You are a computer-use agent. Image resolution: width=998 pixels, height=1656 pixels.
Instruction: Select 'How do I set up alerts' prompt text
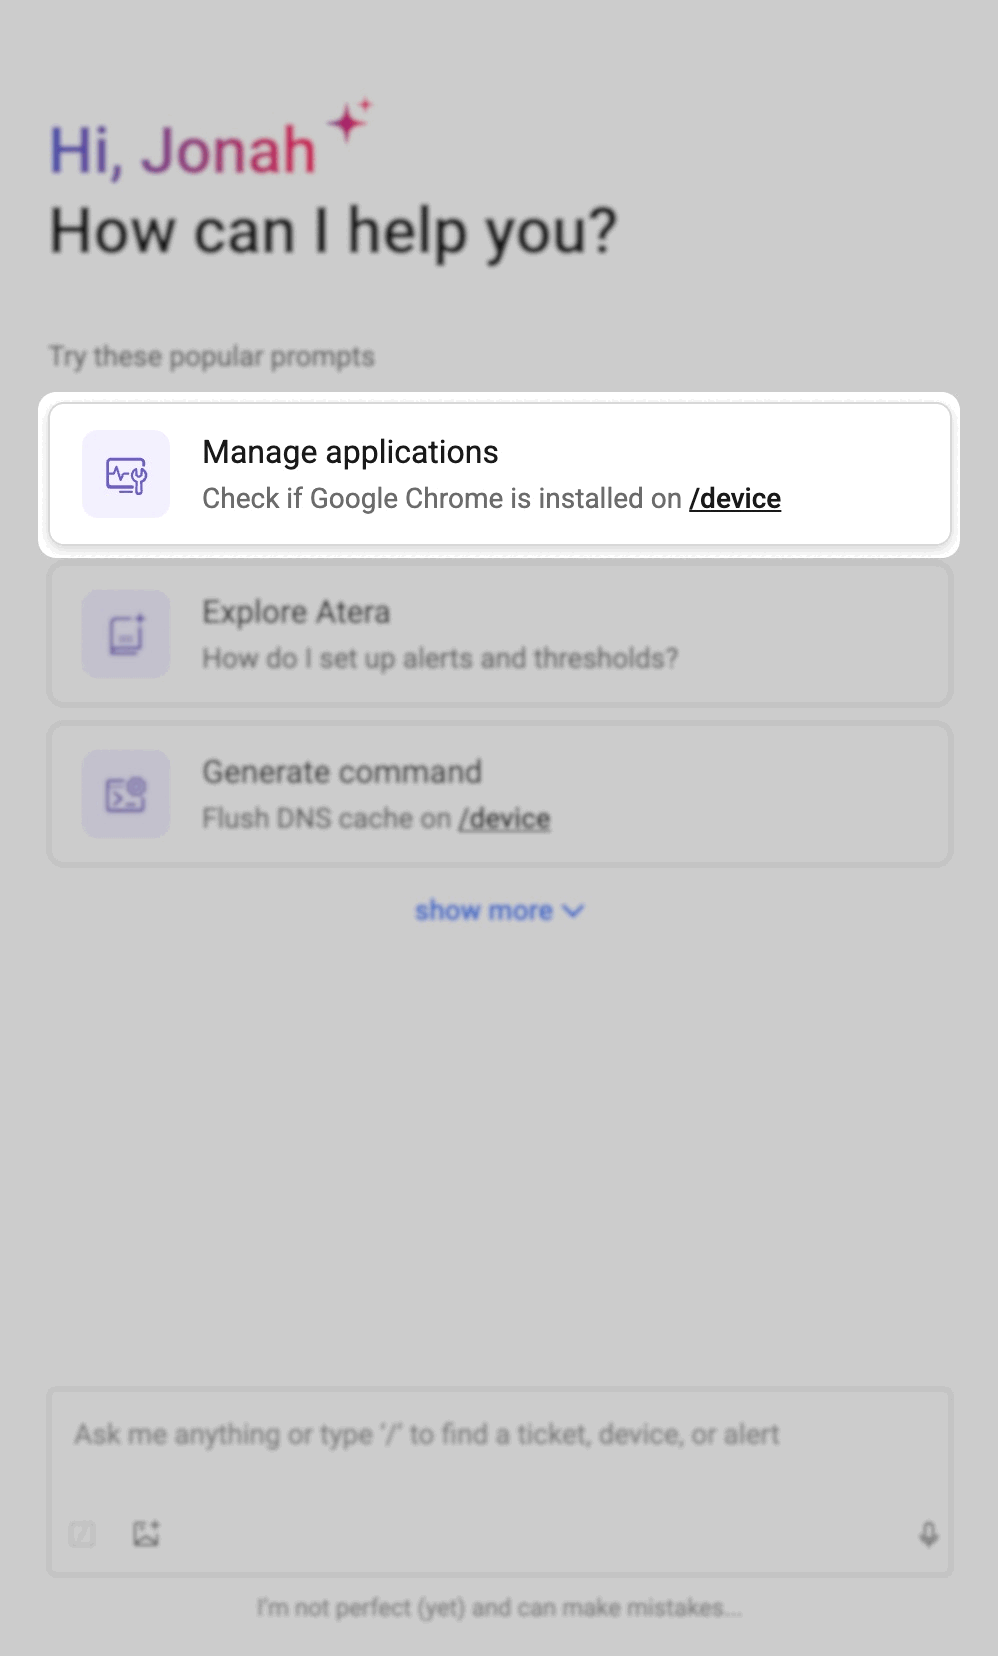click(x=440, y=658)
